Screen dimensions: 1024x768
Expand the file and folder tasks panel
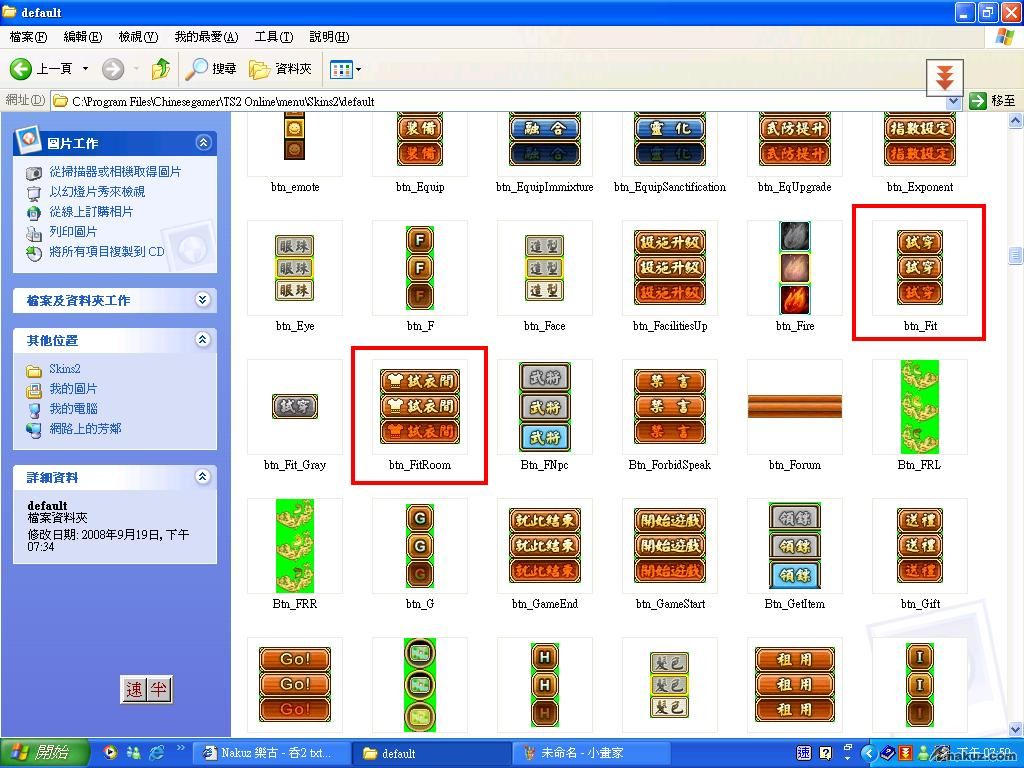tap(203, 300)
